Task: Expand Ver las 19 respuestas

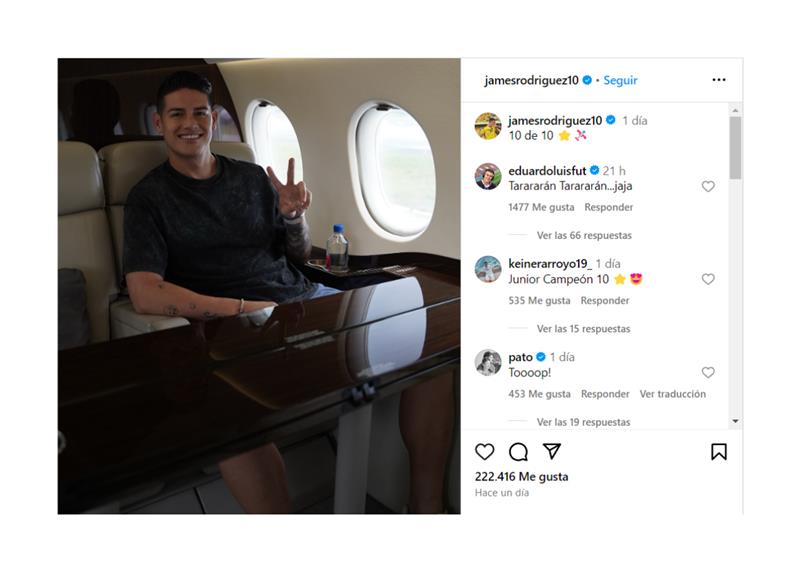Action: 583,422
